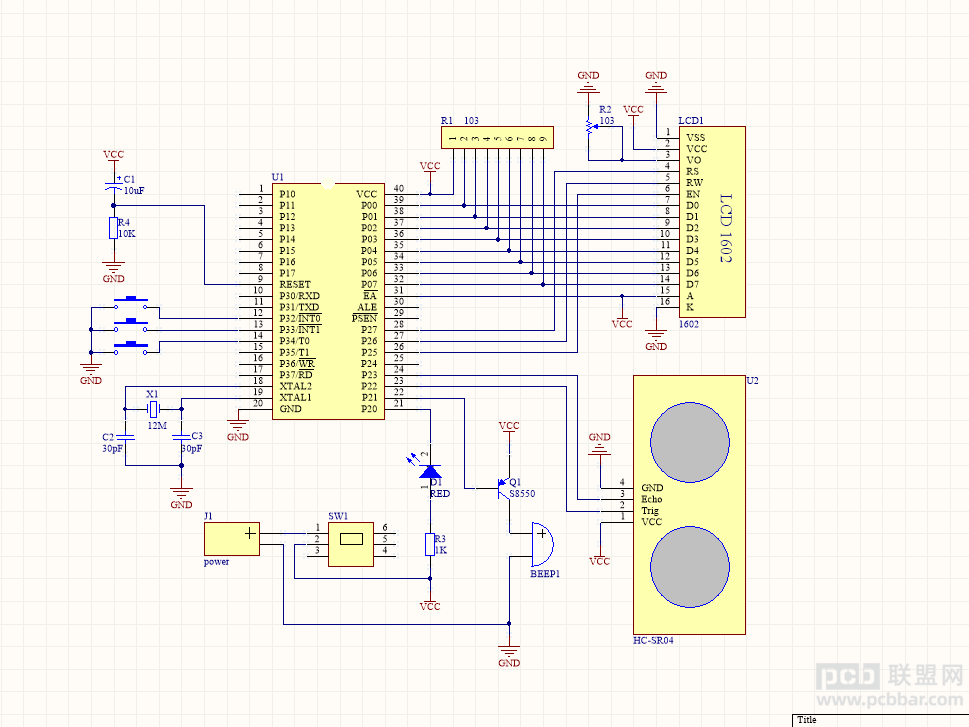Click the RESET pin label on U1
Image resolution: width=969 pixels, height=727 pixels.
pos(295,284)
